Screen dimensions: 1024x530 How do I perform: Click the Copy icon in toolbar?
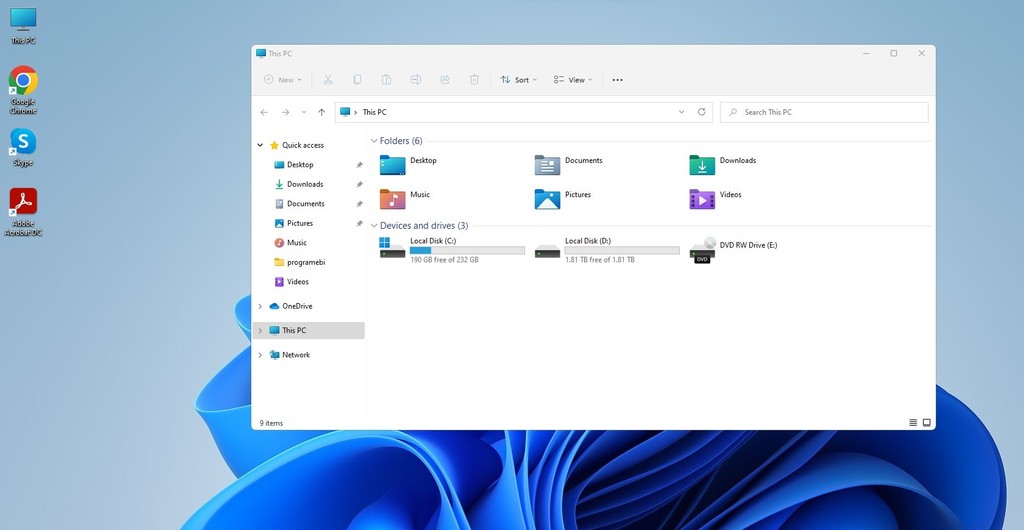[357, 80]
